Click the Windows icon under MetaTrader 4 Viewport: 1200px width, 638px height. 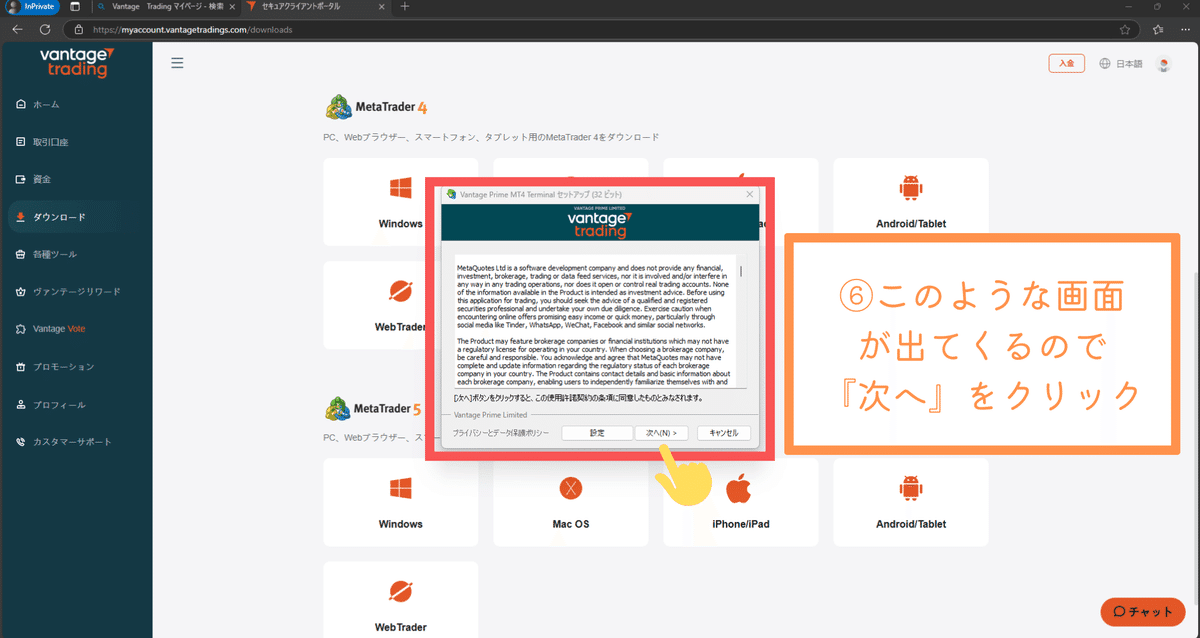coord(401,188)
